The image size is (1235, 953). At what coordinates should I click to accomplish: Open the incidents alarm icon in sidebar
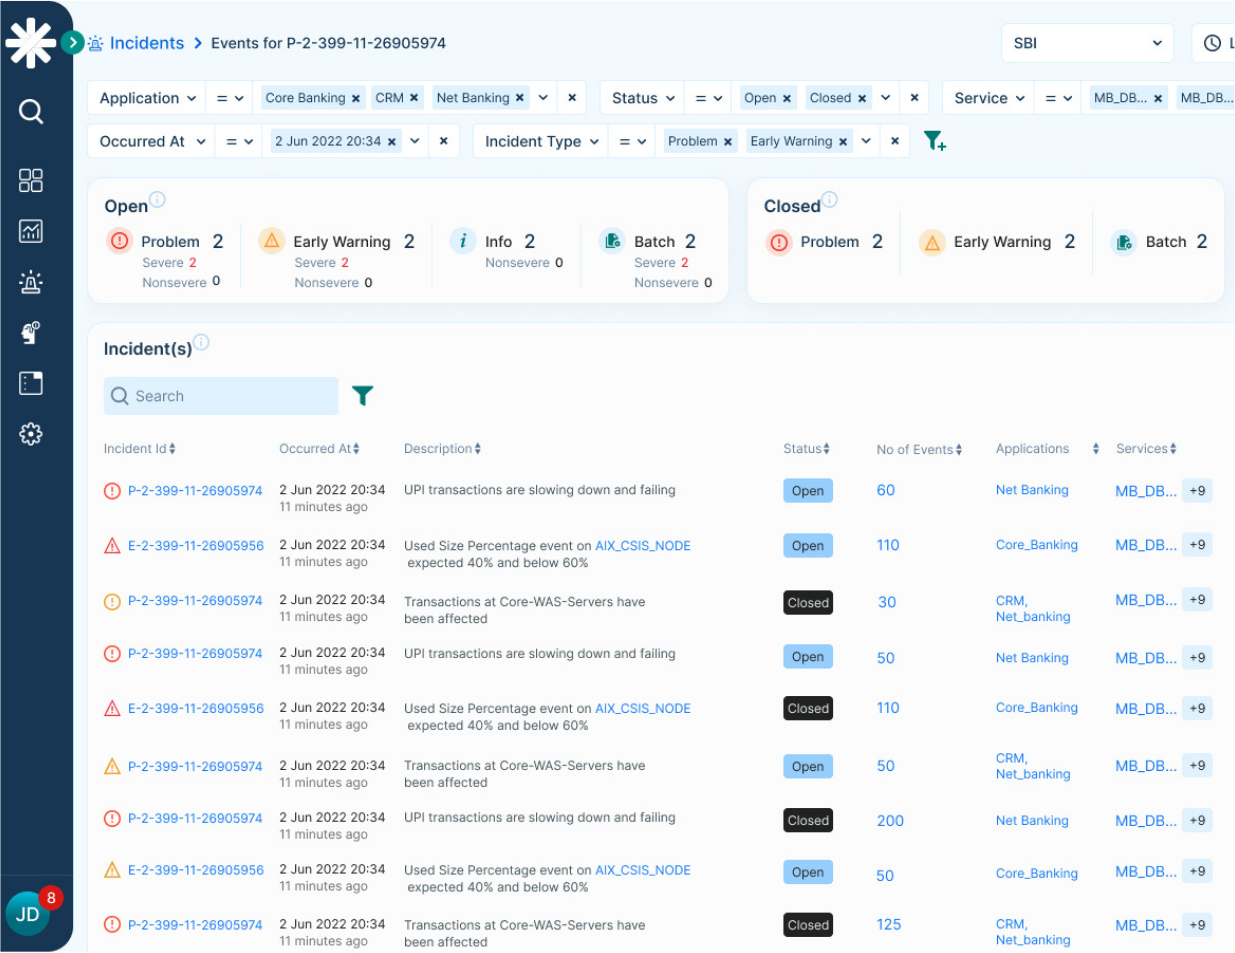pos(31,282)
